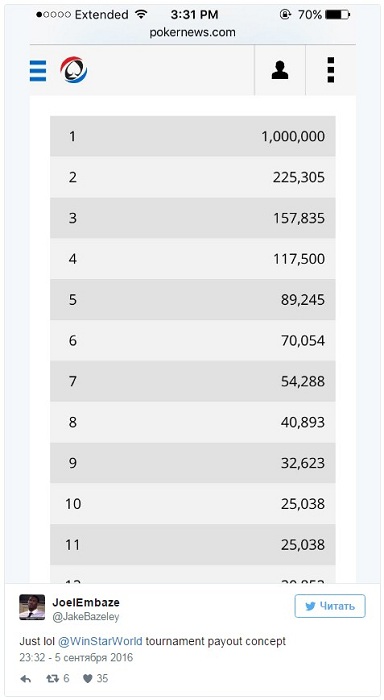Open the @JakeBazeley handle
Viewport: 384px width, 700px height.
coord(86,617)
